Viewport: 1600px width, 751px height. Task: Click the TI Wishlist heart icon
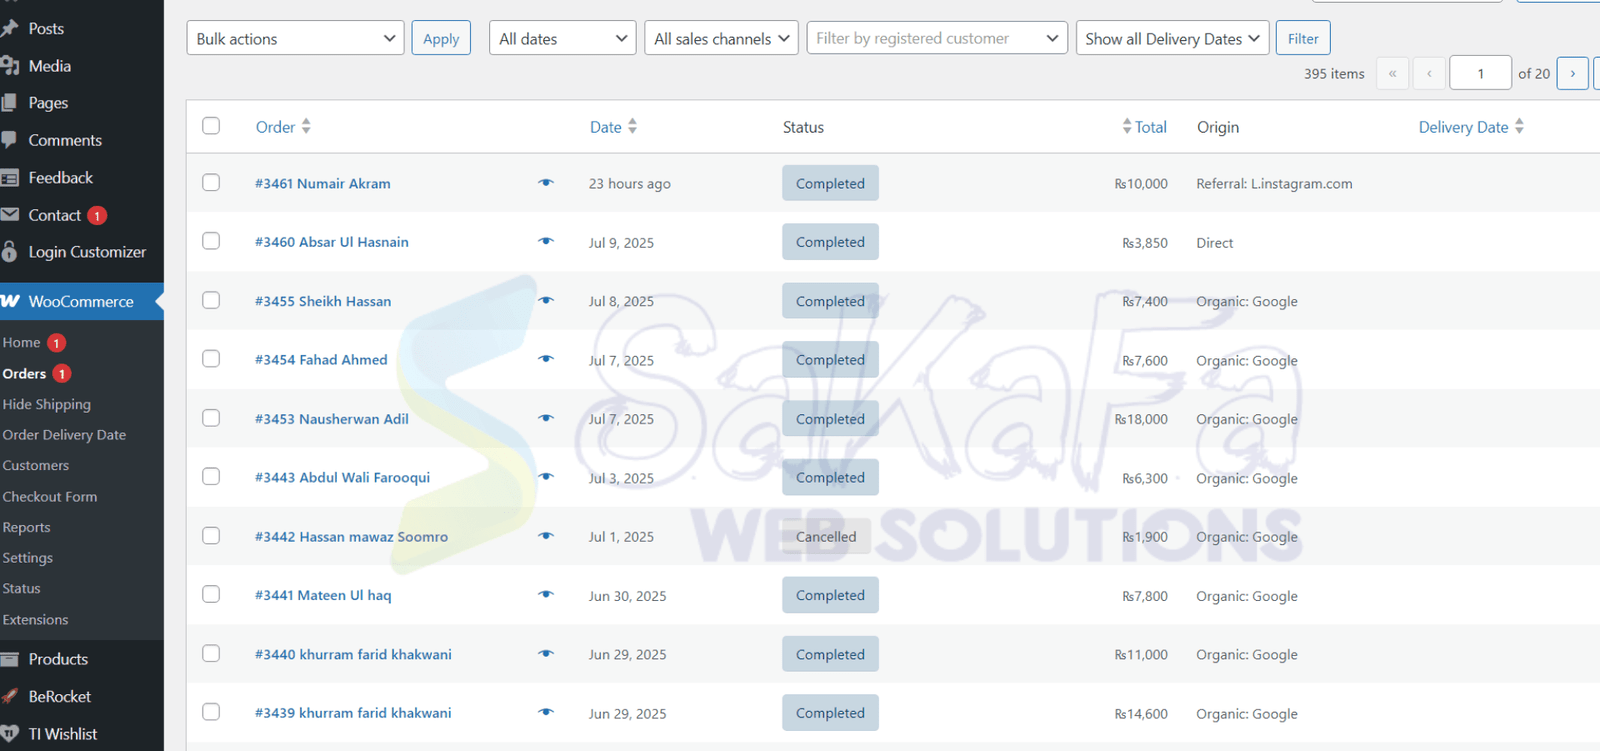[11, 734]
